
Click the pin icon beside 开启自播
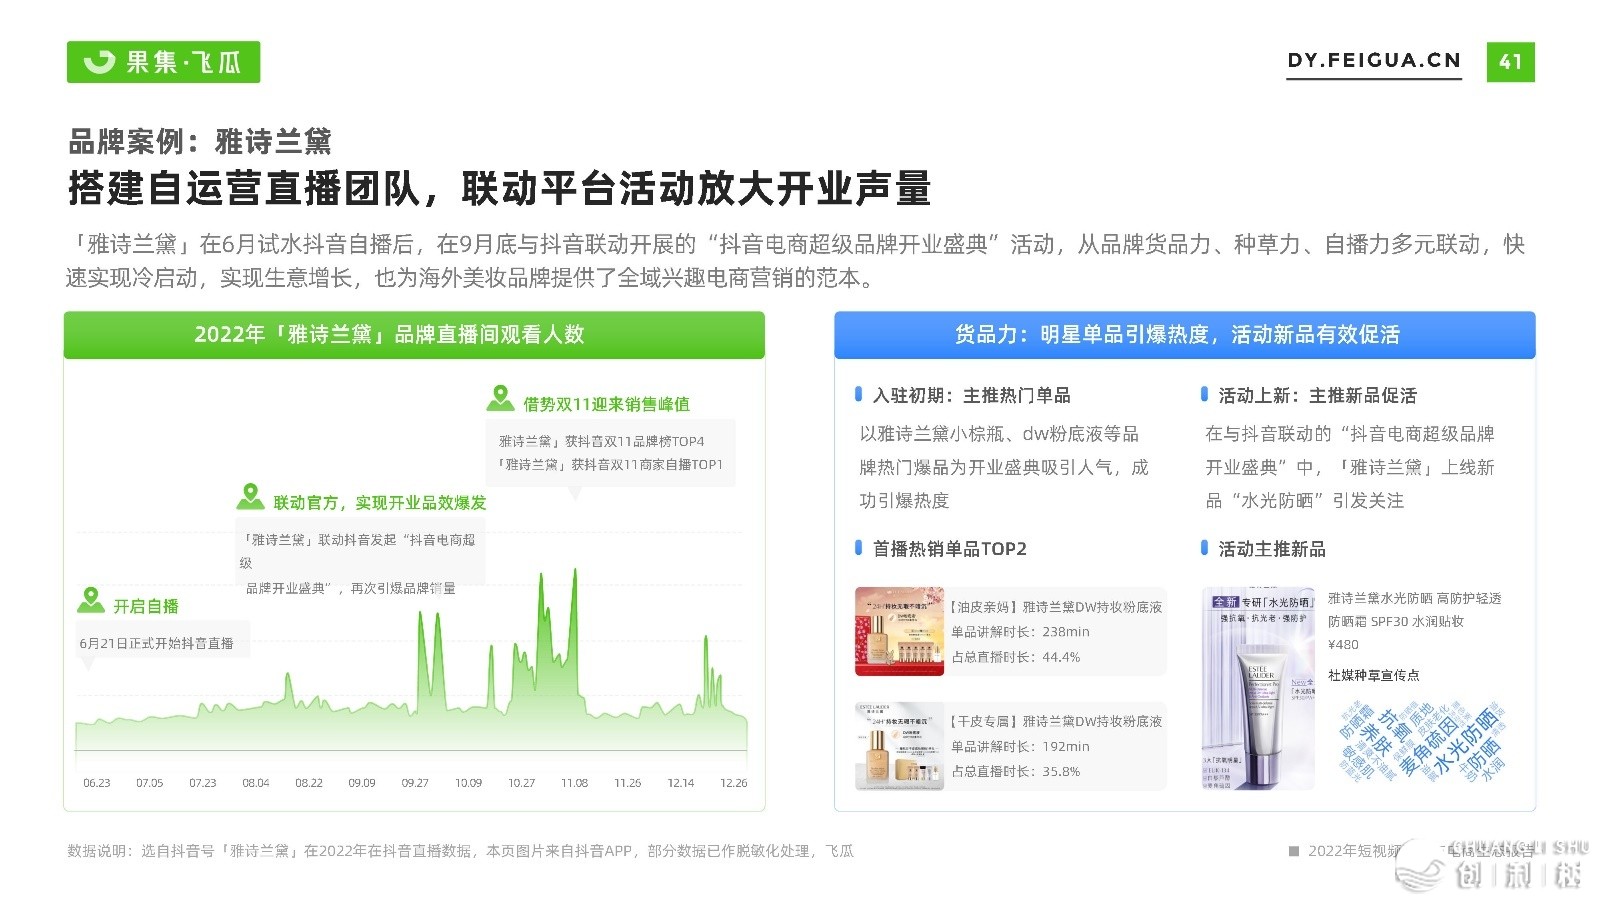(91, 600)
